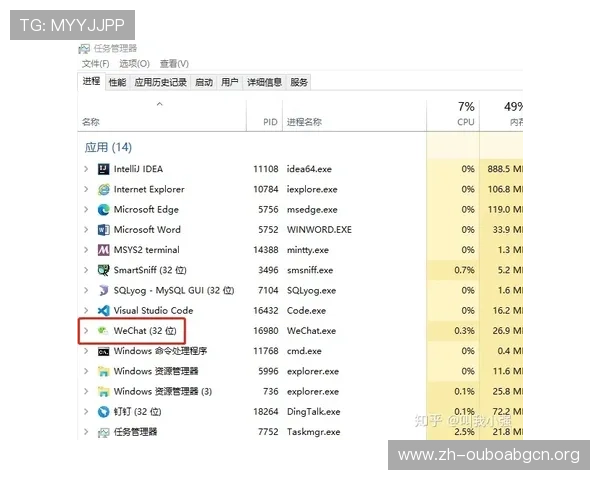The height and width of the screenshot is (480, 600).
Task: Expand the SmartSniff process group
Action: click(x=86, y=270)
